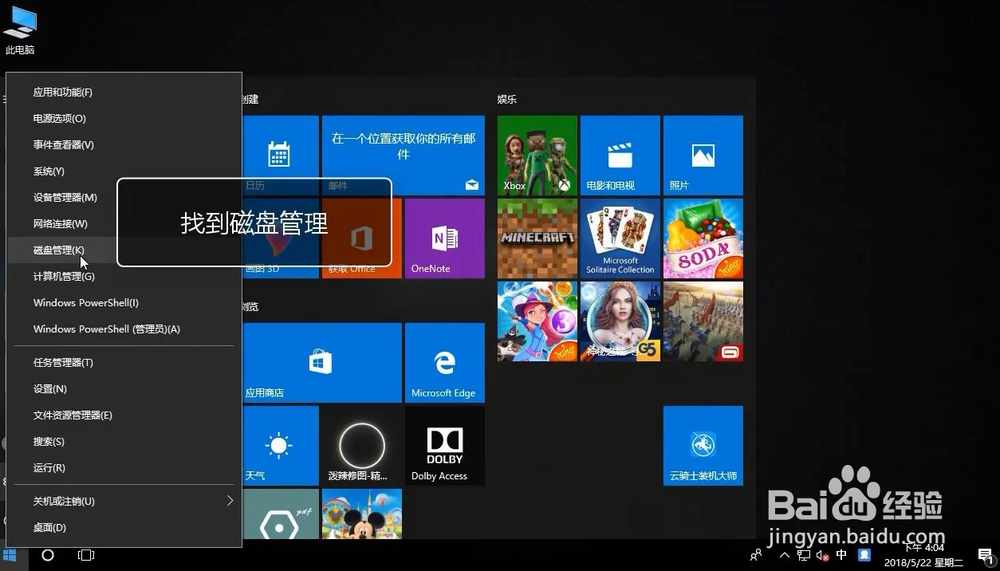Click the Windows Start button
This screenshot has width=1000, height=571.
[x=10, y=555]
